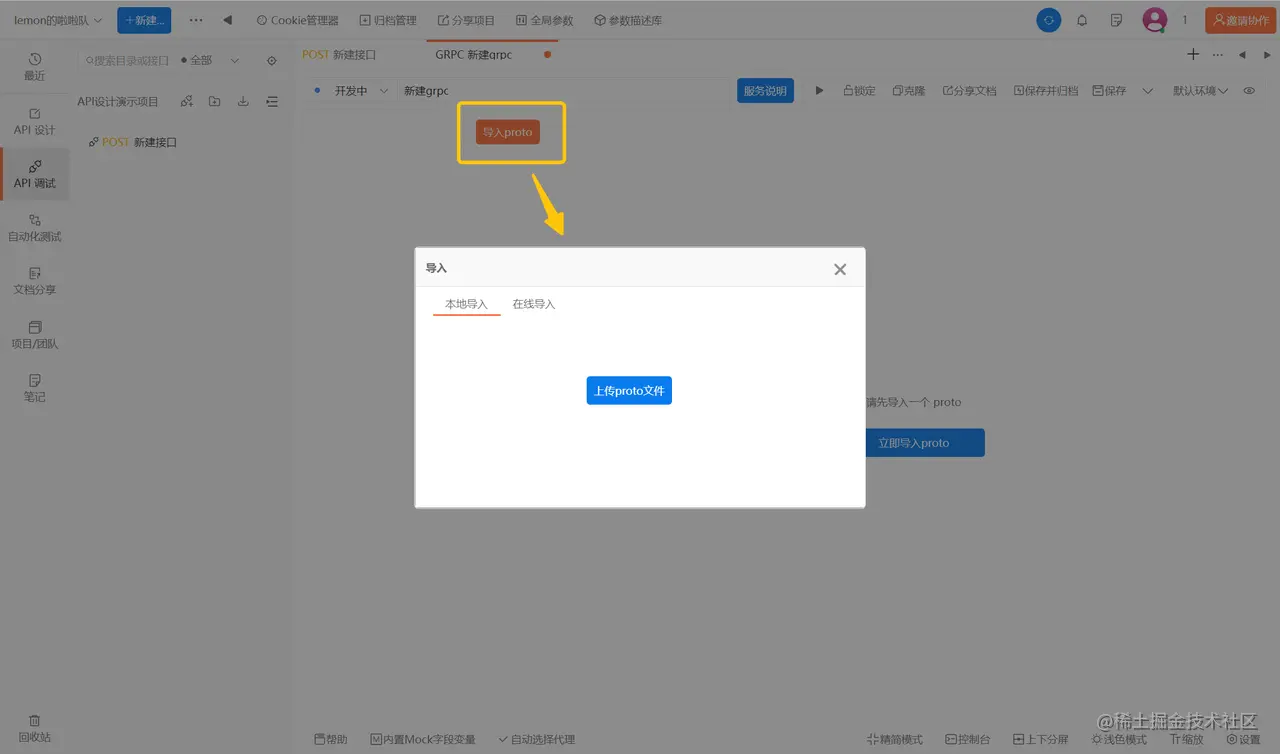
Task: Switch to the 在线导入 tab
Action: coord(534,304)
